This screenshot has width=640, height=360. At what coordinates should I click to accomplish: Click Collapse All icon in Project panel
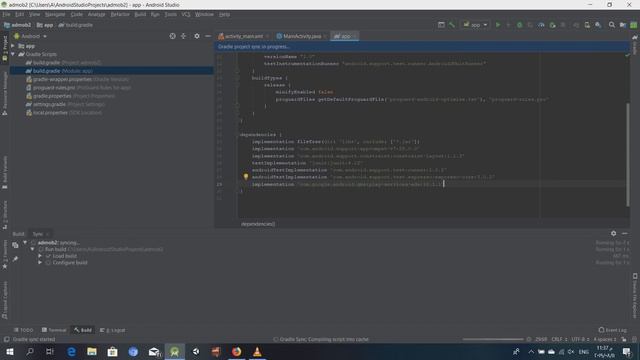183,36
